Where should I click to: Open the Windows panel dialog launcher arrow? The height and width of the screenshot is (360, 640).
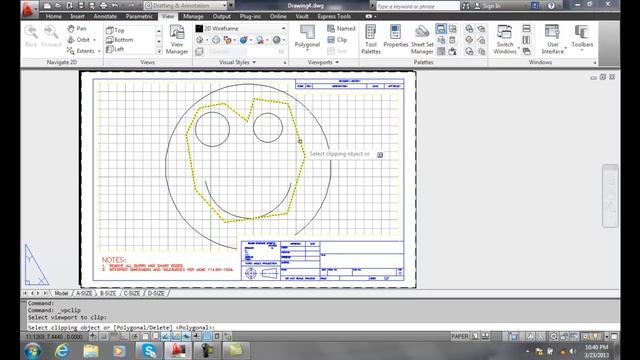(x=595, y=62)
